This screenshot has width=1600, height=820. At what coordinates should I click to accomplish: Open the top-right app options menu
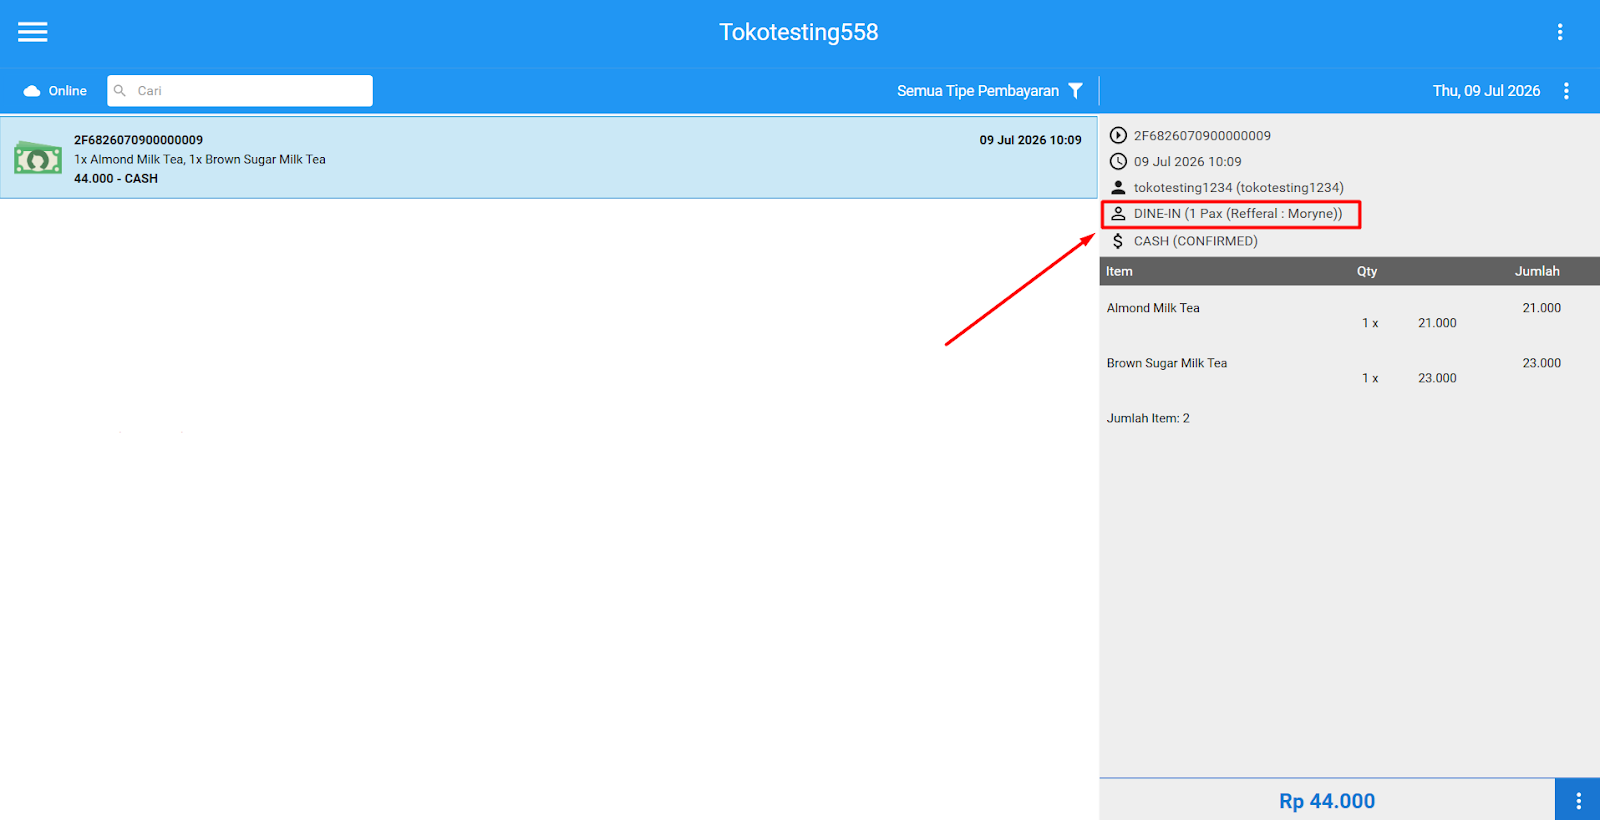coord(1559,32)
